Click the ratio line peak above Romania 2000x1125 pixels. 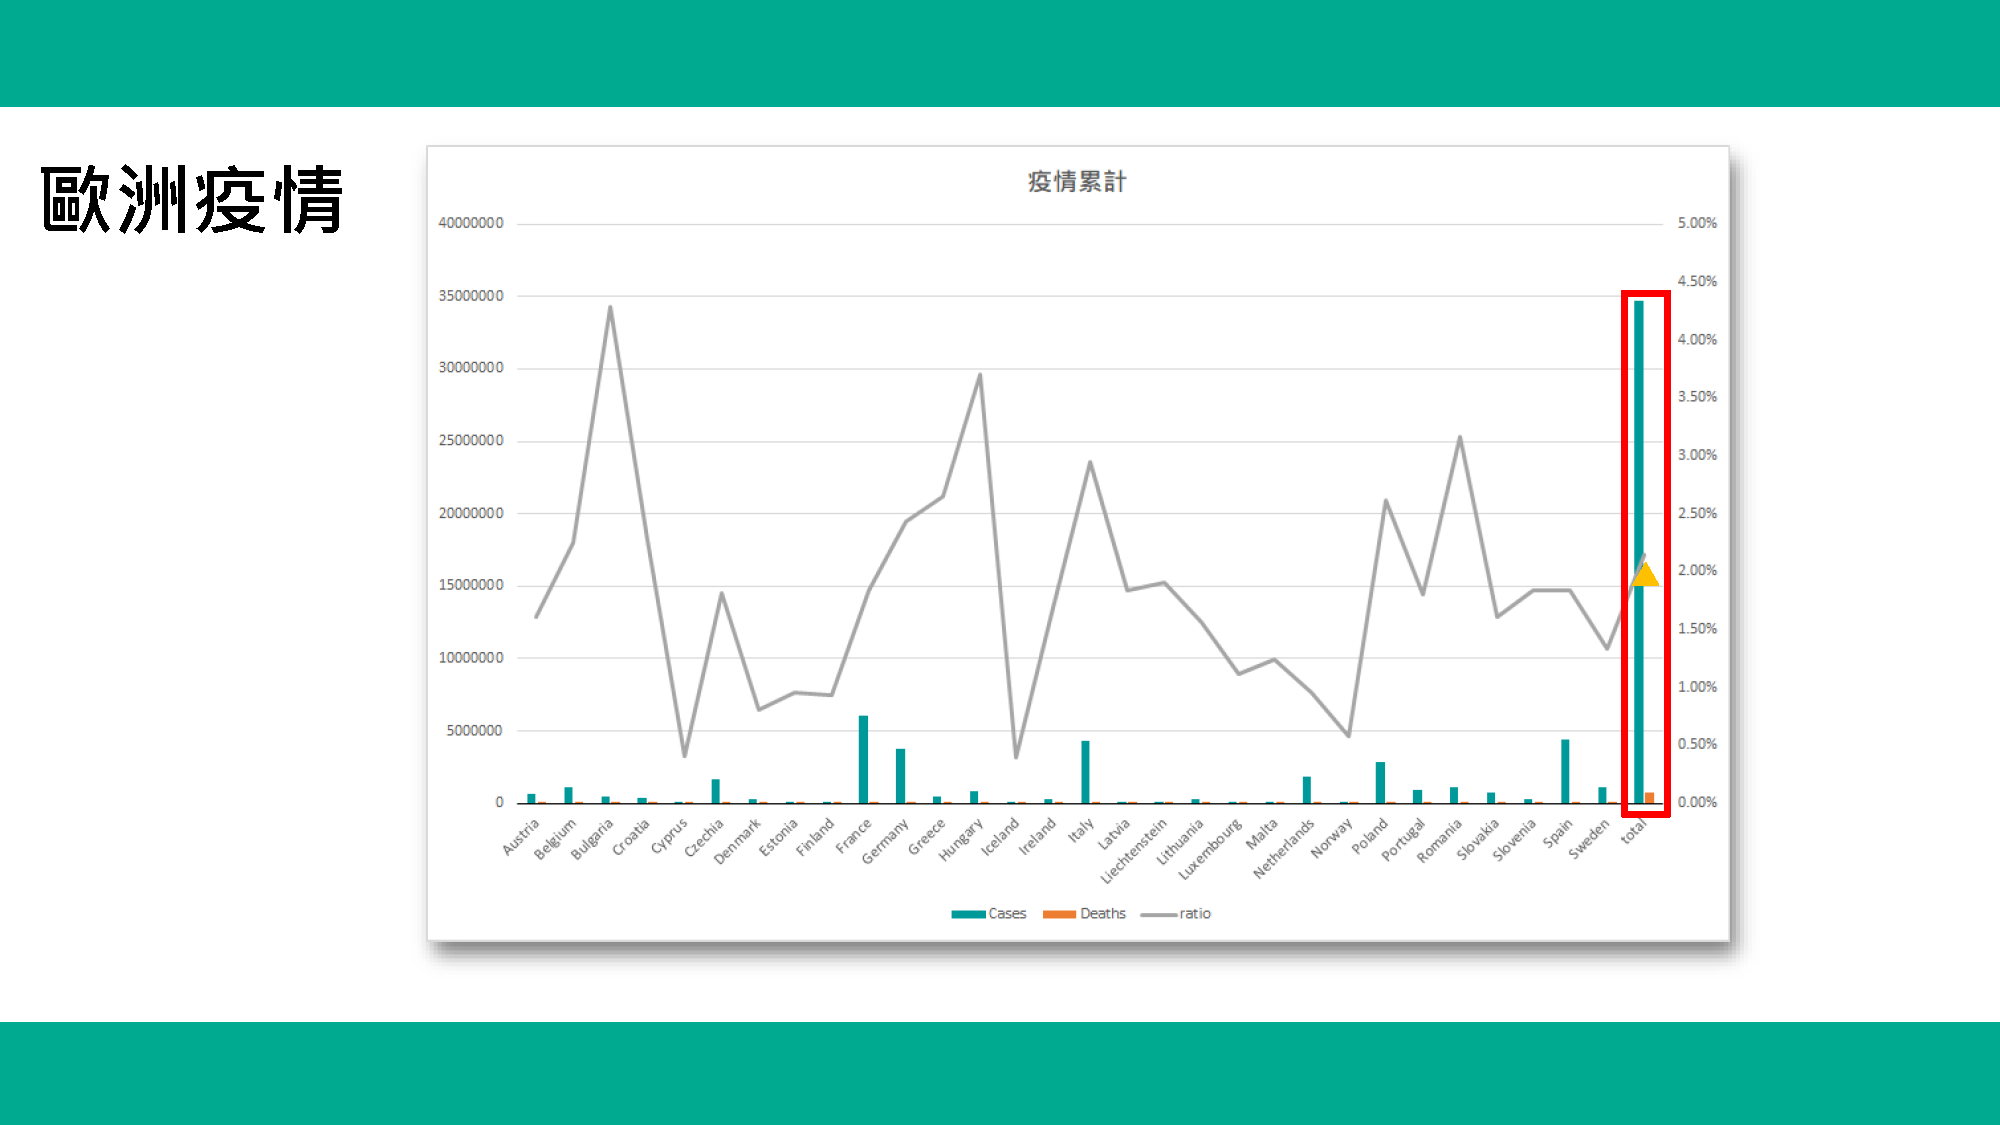pyautogui.click(x=1460, y=437)
